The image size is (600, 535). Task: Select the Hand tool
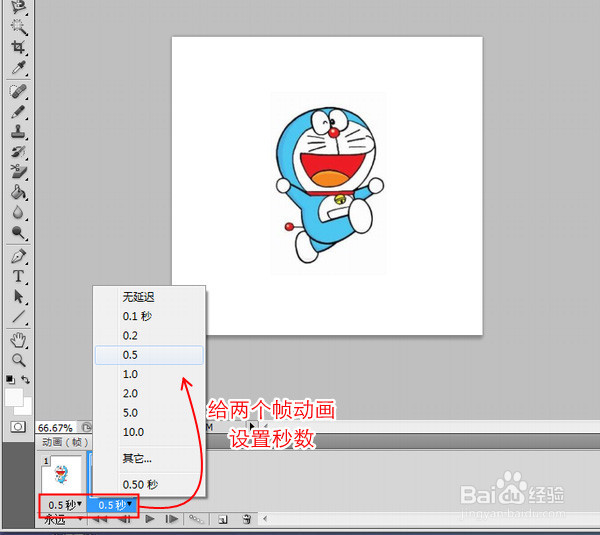coord(18,340)
